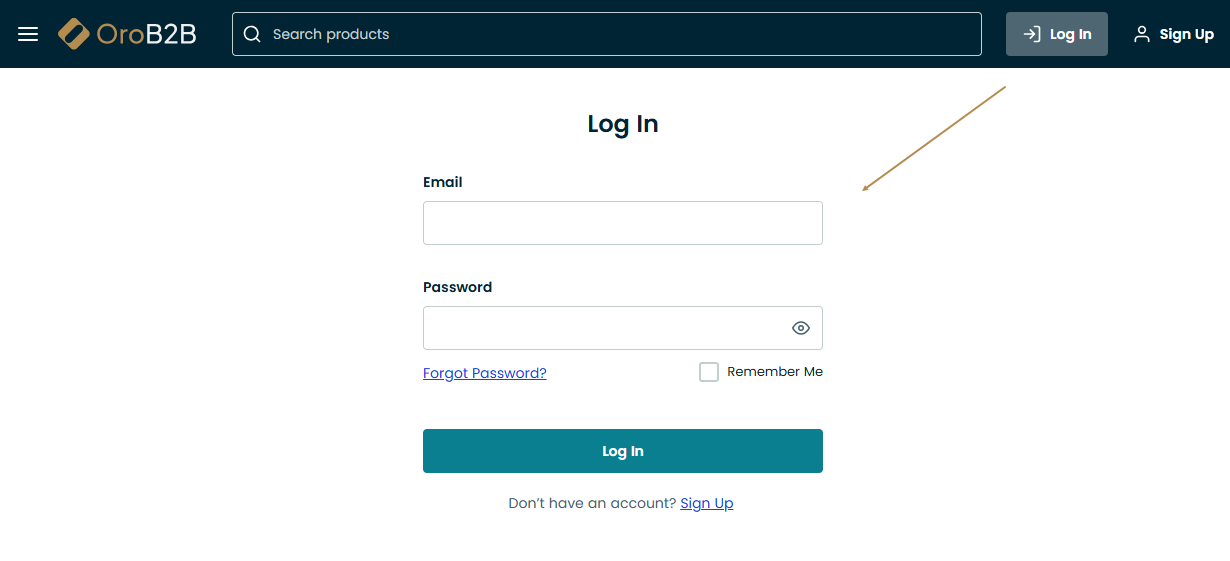Focus the Search products field
The width and height of the screenshot is (1230, 561).
[620, 34]
